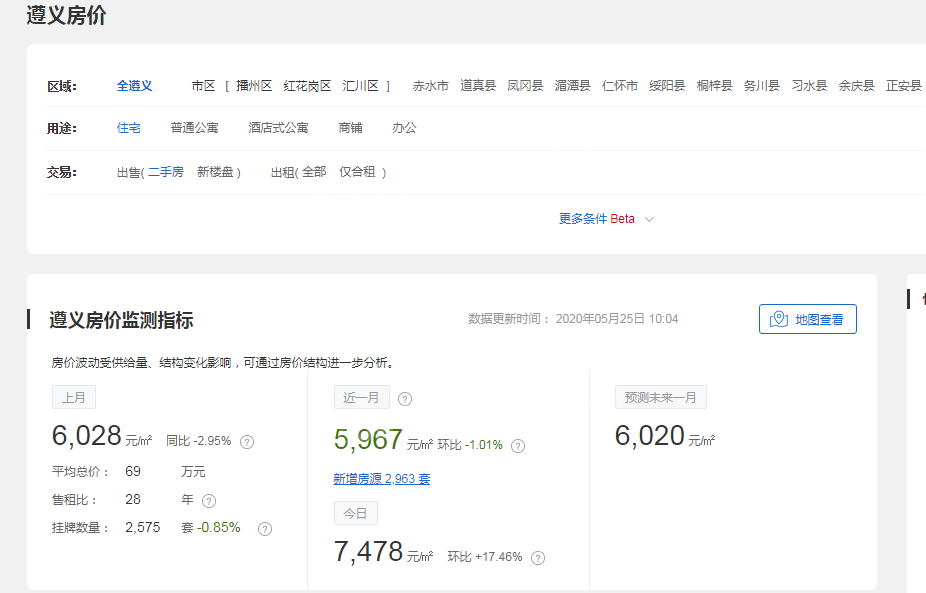Image resolution: width=926 pixels, height=593 pixels.
Task: Choose 全部 rental option
Action: tap(314, 172)
